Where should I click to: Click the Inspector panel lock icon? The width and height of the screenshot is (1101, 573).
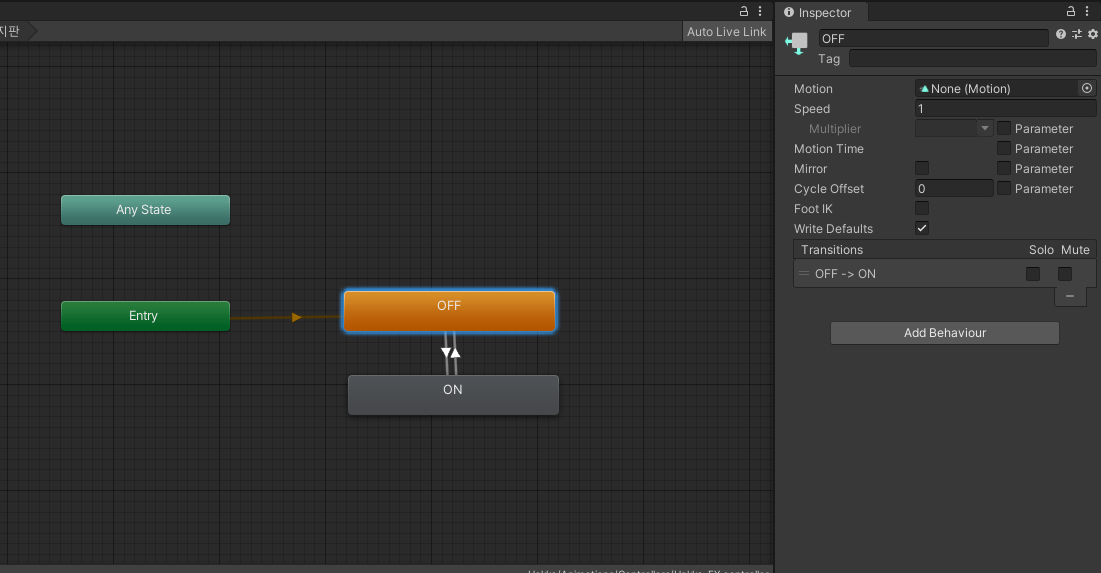1071,11
